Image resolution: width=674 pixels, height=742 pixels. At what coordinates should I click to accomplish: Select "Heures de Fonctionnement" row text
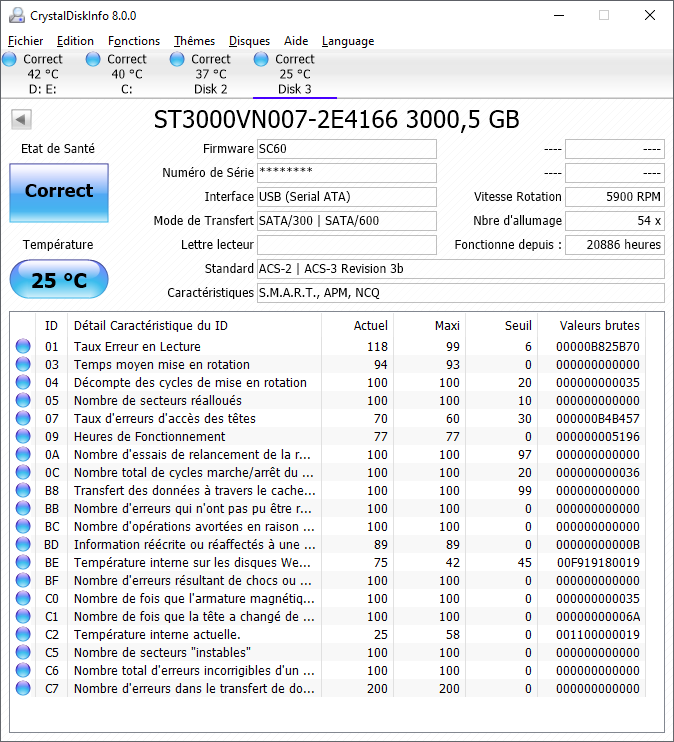(x=150, y=436)
